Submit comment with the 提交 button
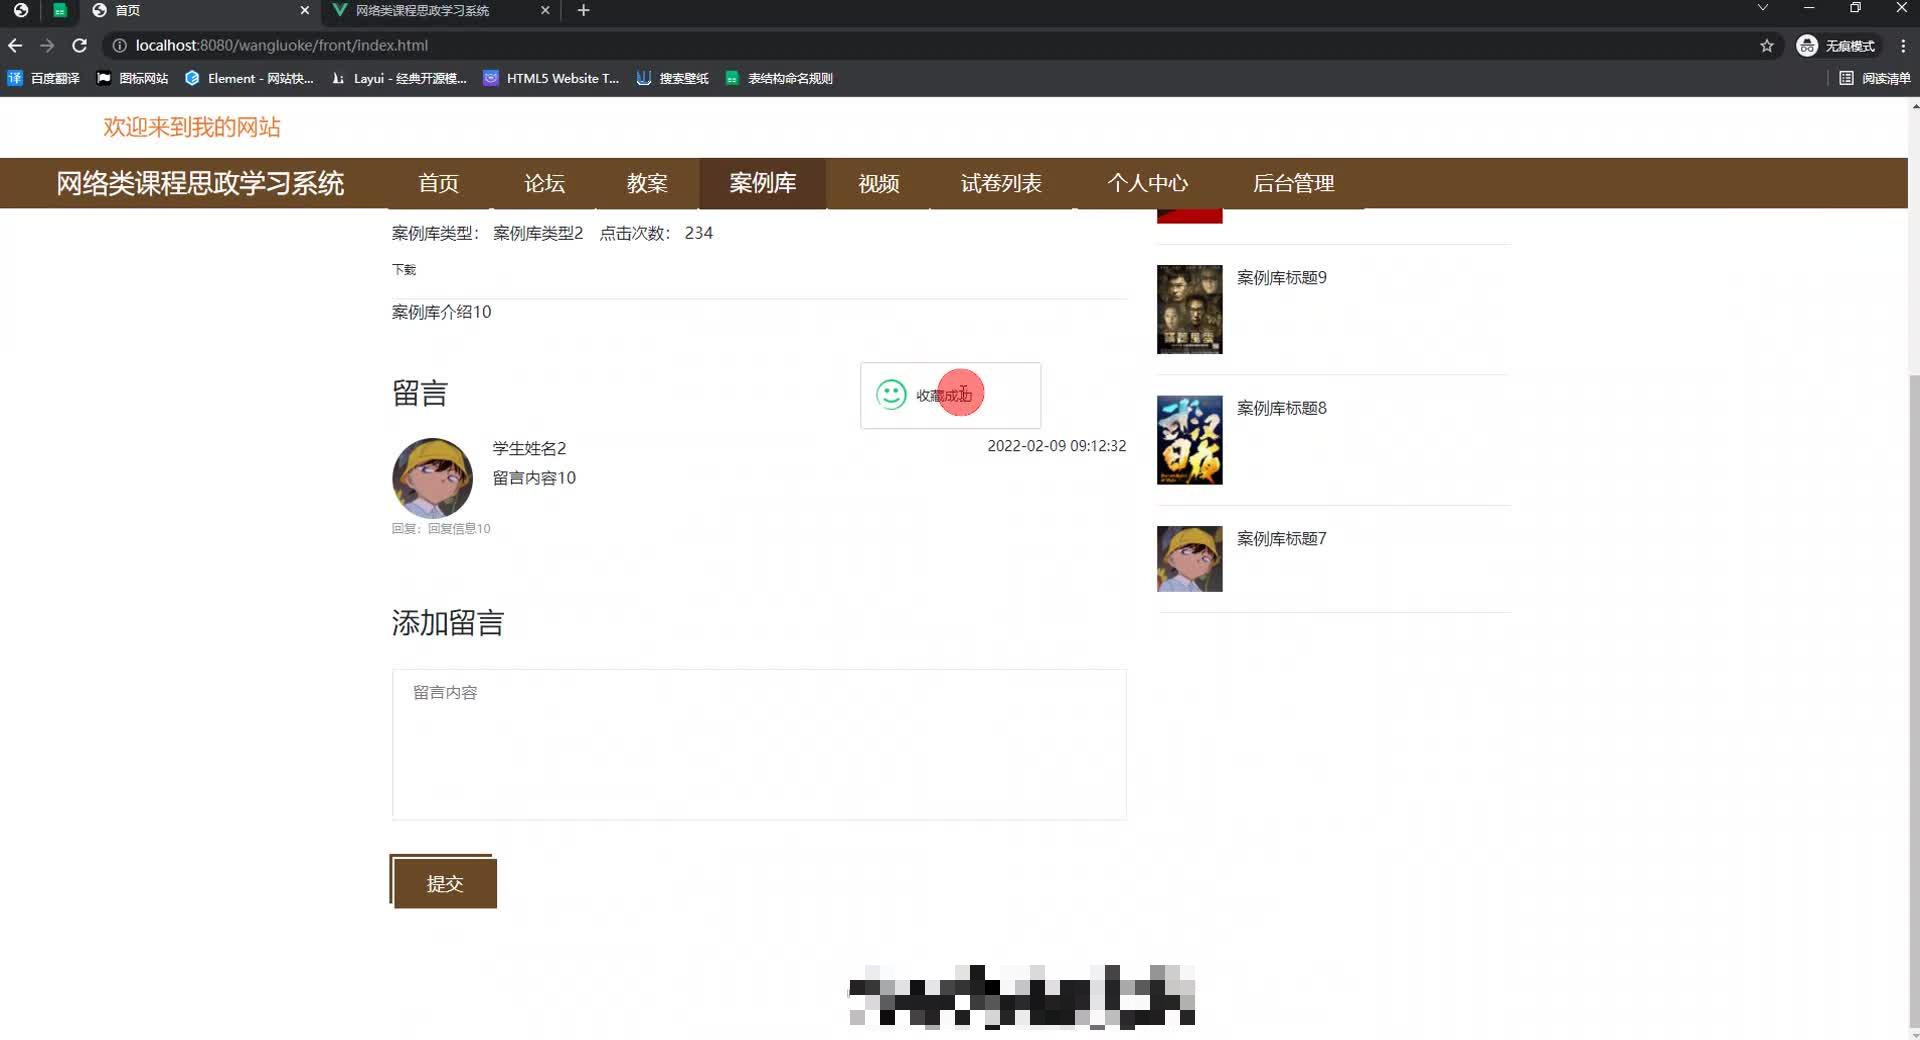Screen dimensions: 1920x1040 [x=444, y=883]
